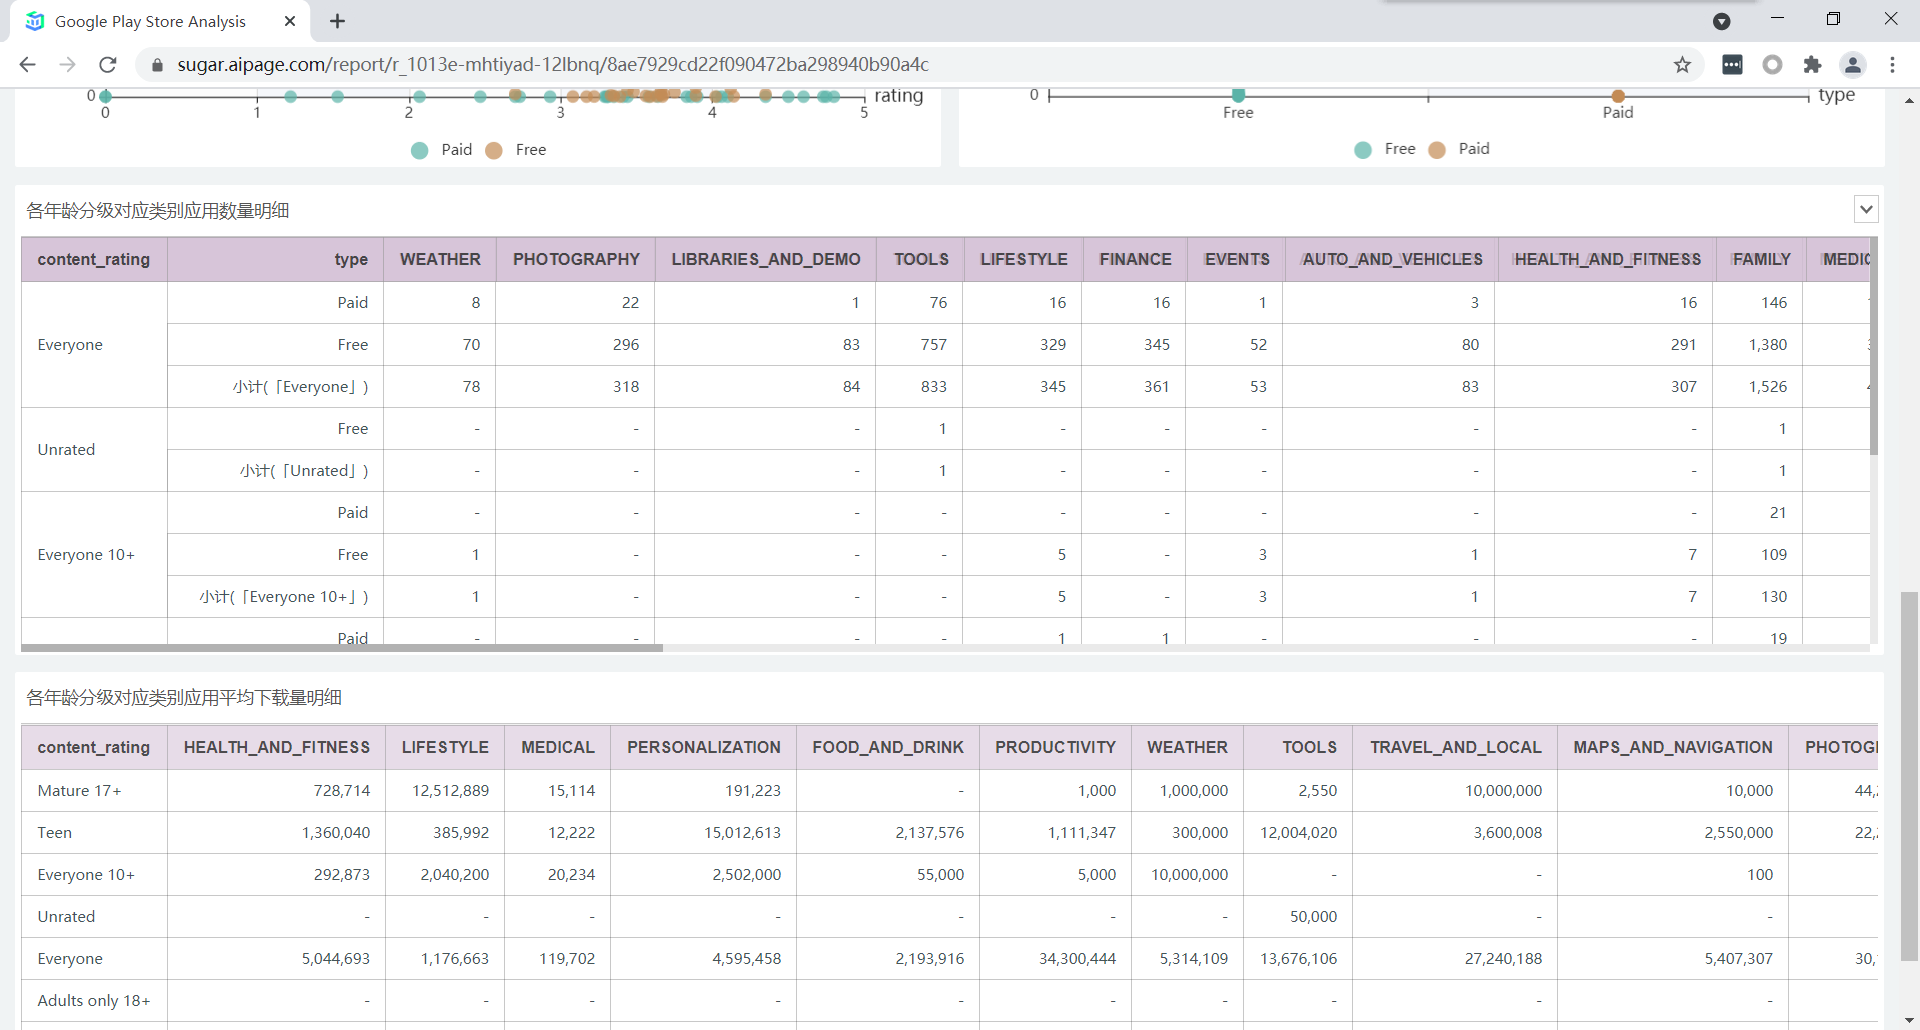1920x1030 pixels.
Task: Click the AUTO_AND_VEHICLES column header
Action: [x=1392, y=259]
